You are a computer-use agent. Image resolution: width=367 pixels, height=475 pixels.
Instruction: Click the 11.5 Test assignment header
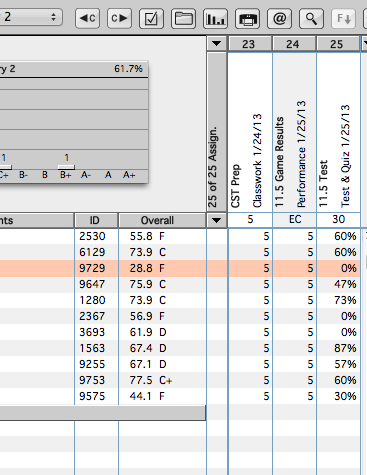click(x=338, y=132)
